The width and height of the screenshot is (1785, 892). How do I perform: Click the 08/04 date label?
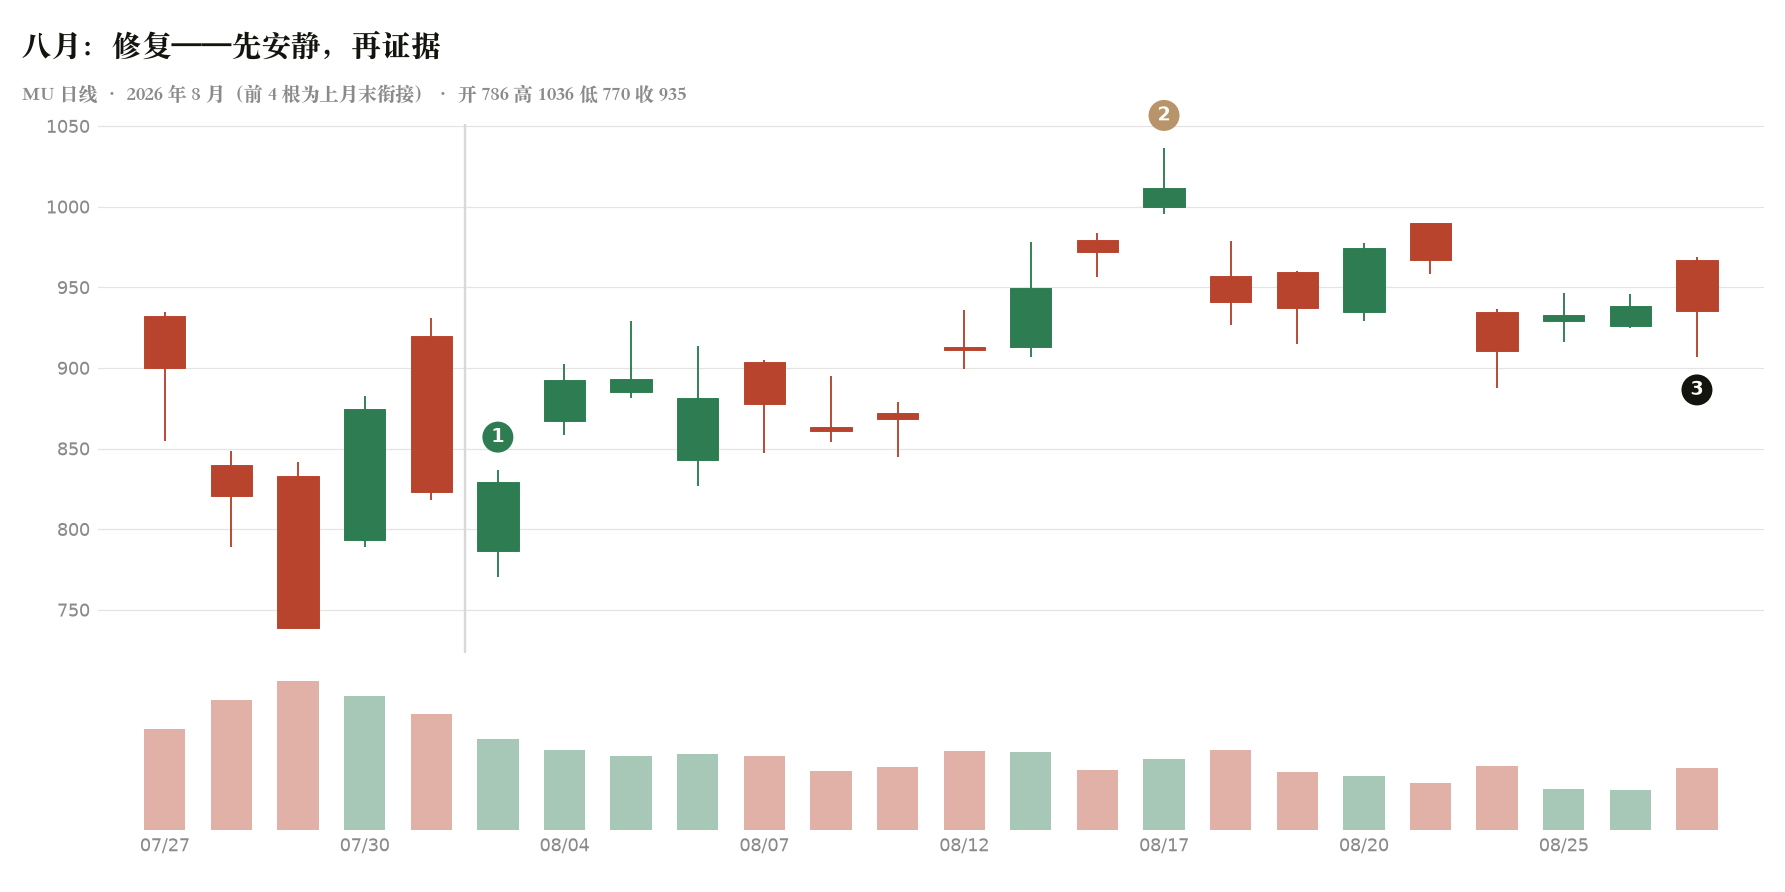564,845
